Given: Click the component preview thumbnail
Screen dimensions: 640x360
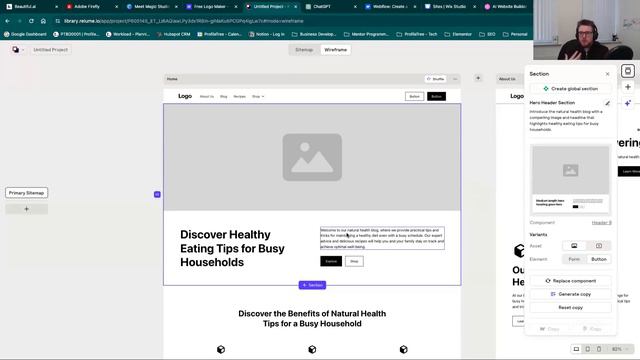Looking at the screenshot, I should click(x=571, y=179).
